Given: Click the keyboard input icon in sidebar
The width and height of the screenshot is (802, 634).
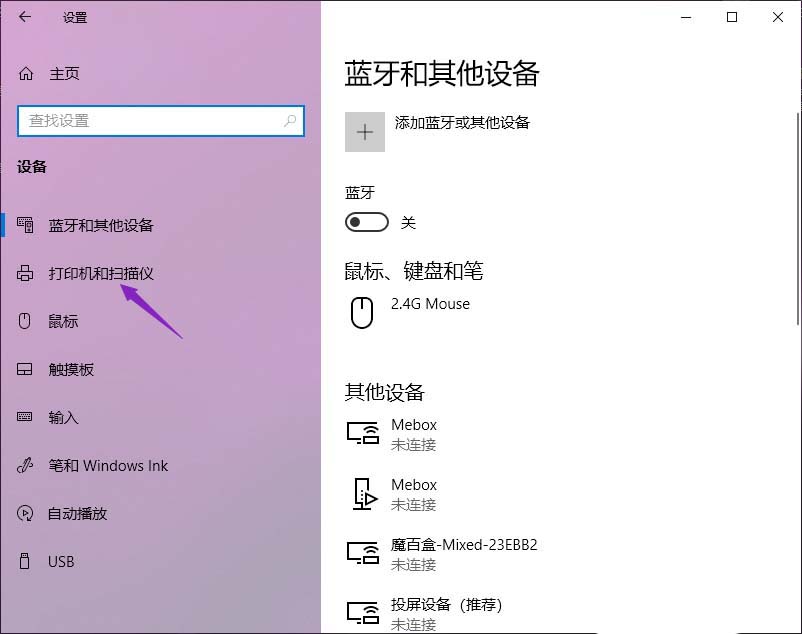Looking at the screenshot, I should coord(25,417).
